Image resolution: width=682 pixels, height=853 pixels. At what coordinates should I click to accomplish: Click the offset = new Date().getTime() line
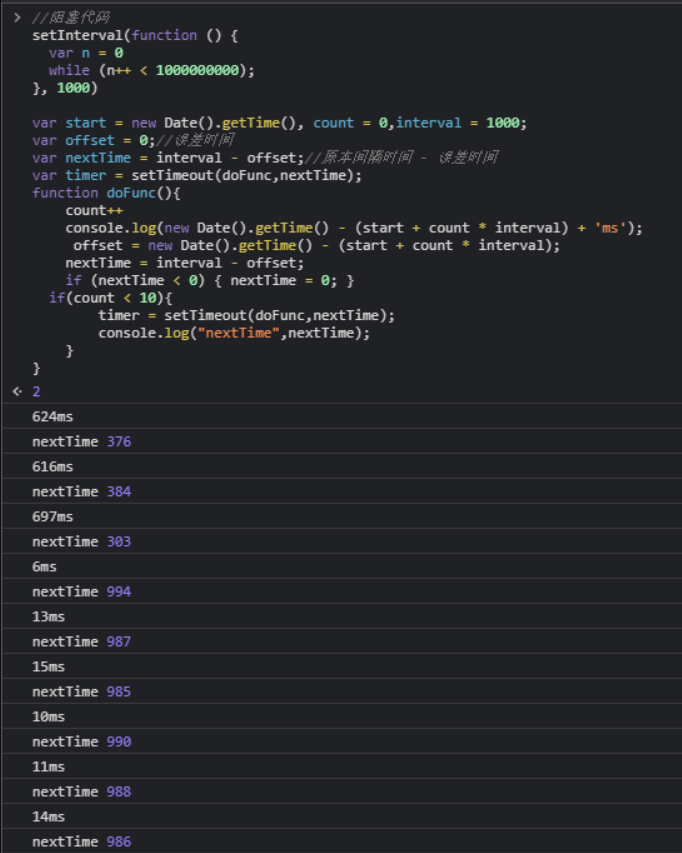coord(317,245)
